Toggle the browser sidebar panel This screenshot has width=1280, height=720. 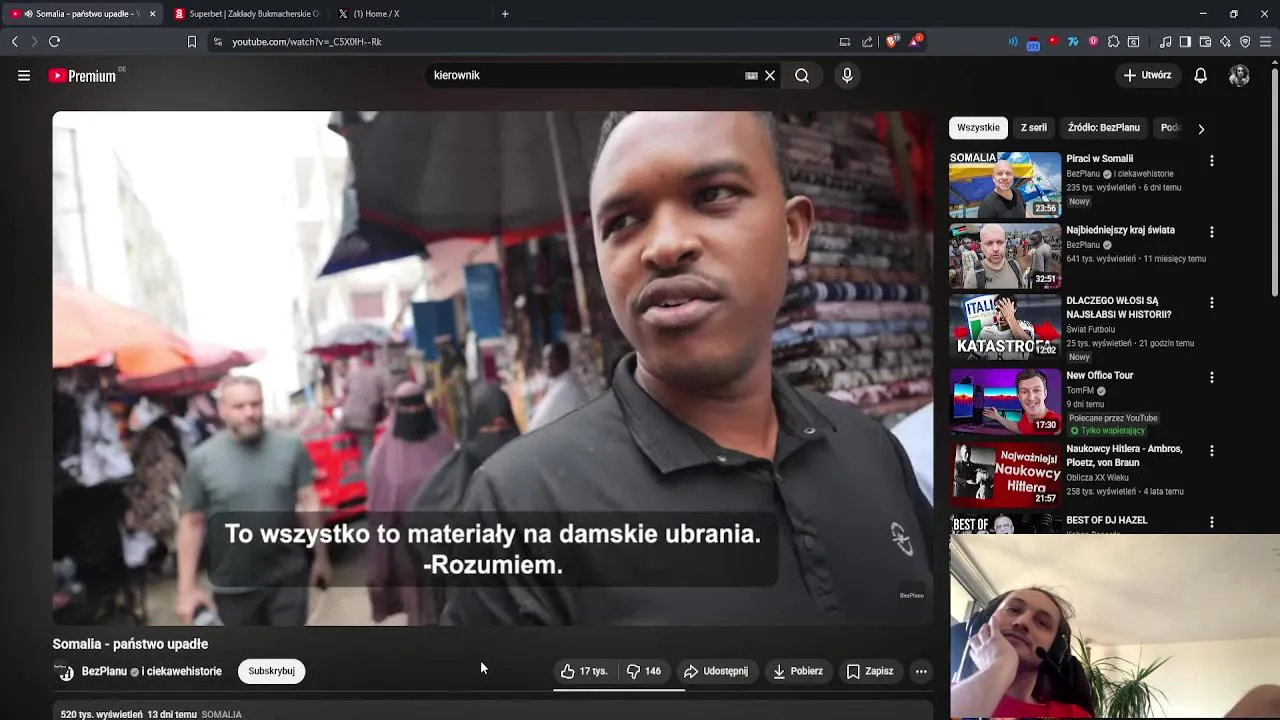[x=1185, y=42]
